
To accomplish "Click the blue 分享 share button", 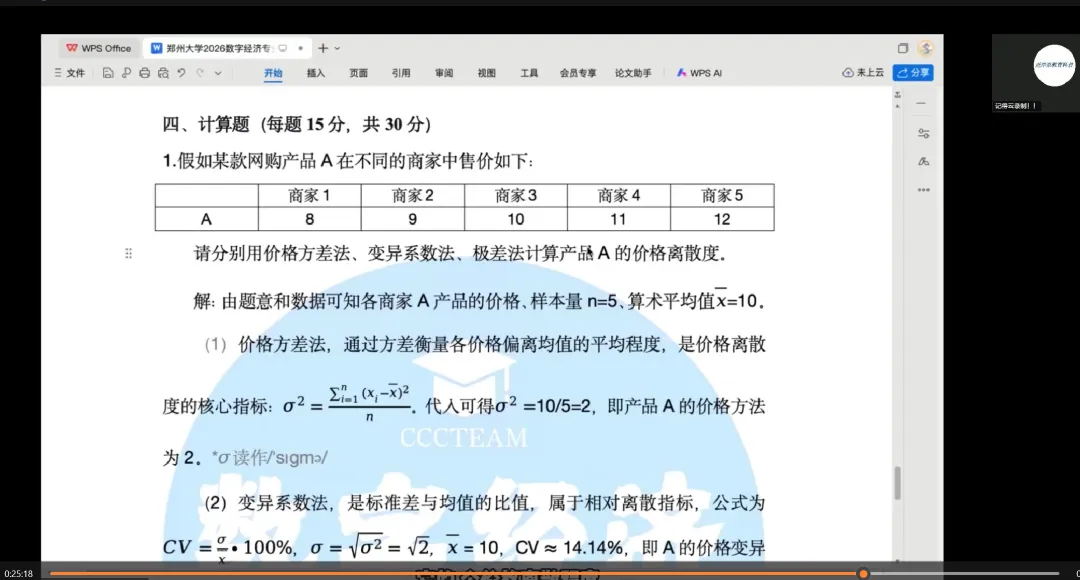I will tap(913, 72).
